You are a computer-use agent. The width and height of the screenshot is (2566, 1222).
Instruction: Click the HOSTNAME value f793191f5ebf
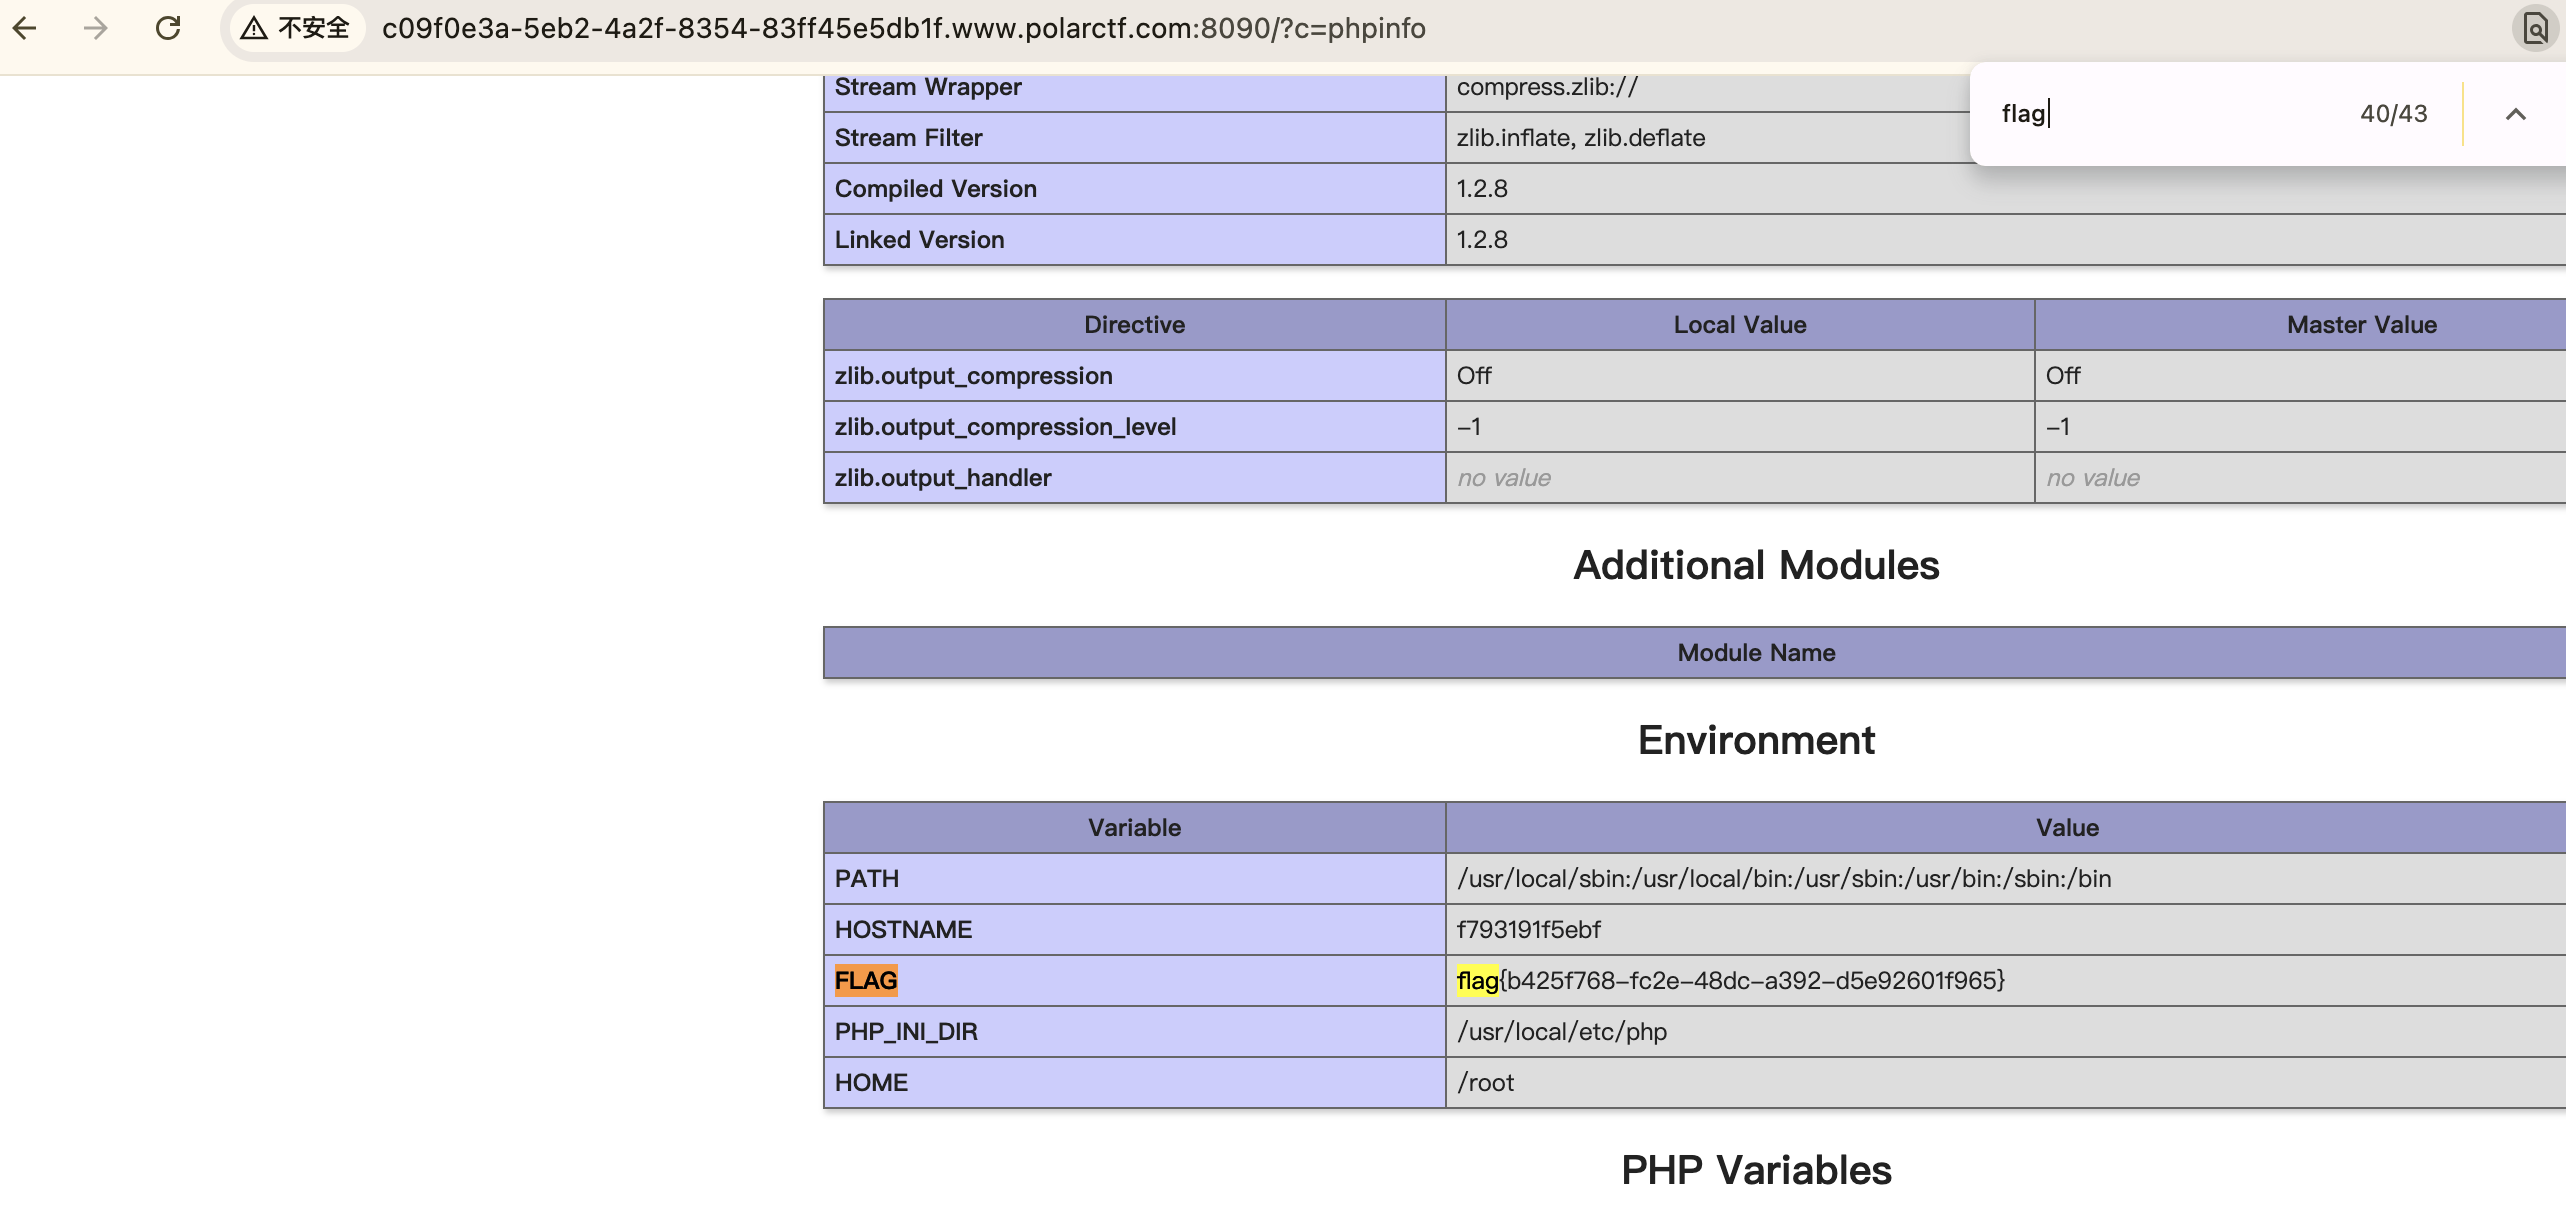coord(1528,930)
